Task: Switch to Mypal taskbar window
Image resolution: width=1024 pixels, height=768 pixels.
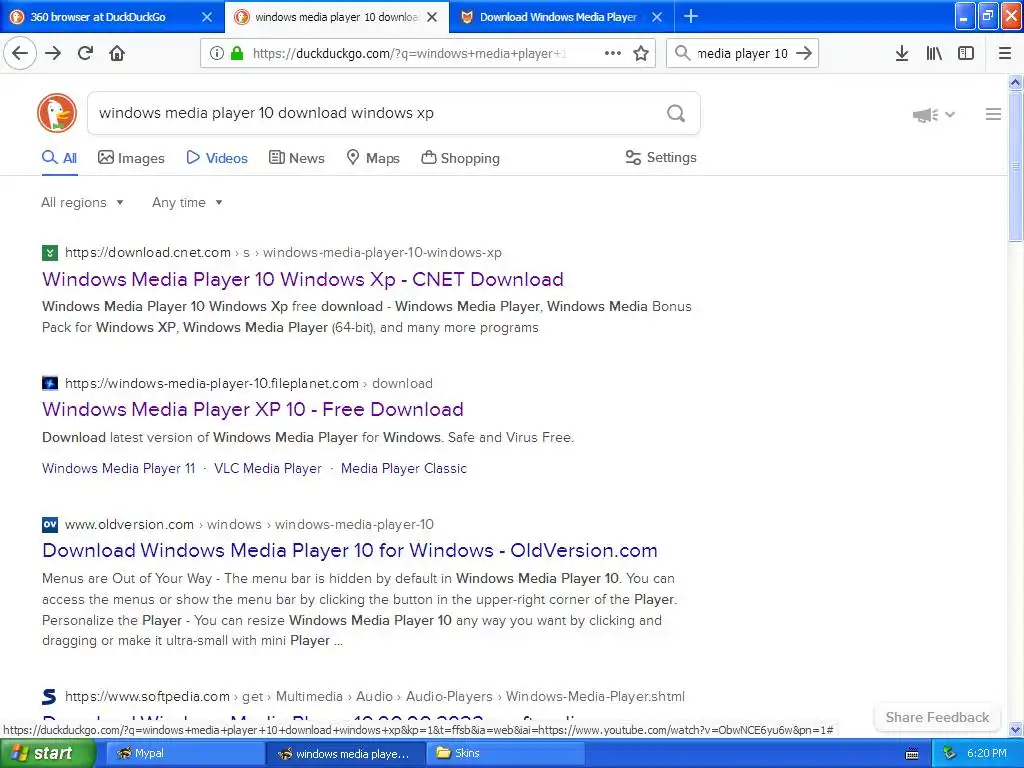Action: click(x=183, y=753)
